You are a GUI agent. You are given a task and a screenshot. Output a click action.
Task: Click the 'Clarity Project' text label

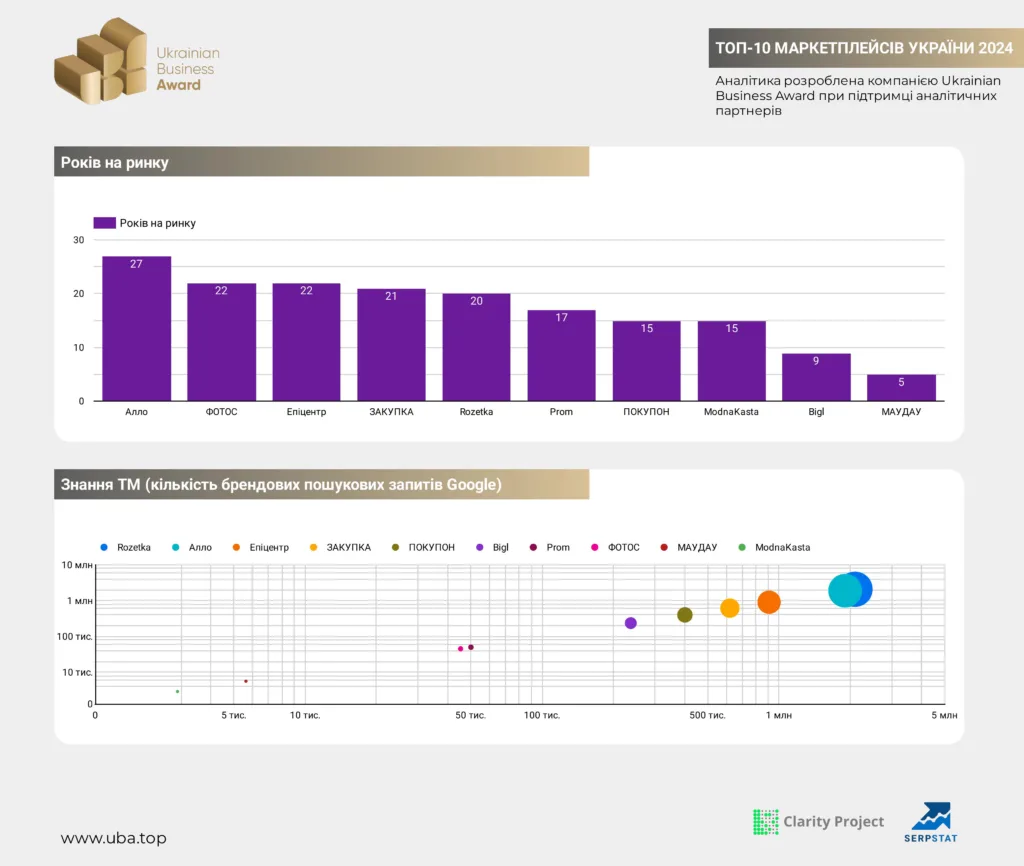coord(833,822)
